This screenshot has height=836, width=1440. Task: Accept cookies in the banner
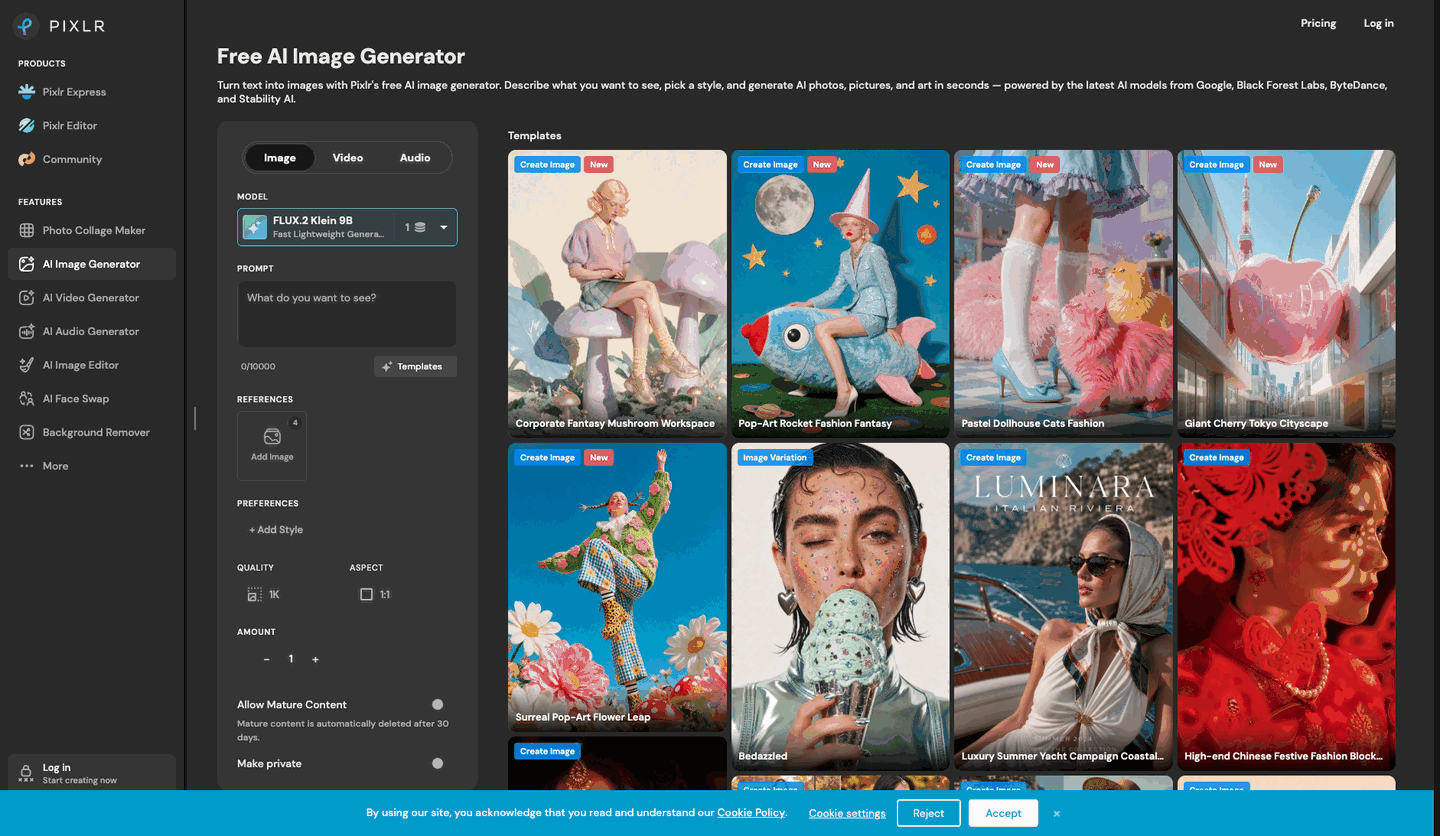(1003, 813)
